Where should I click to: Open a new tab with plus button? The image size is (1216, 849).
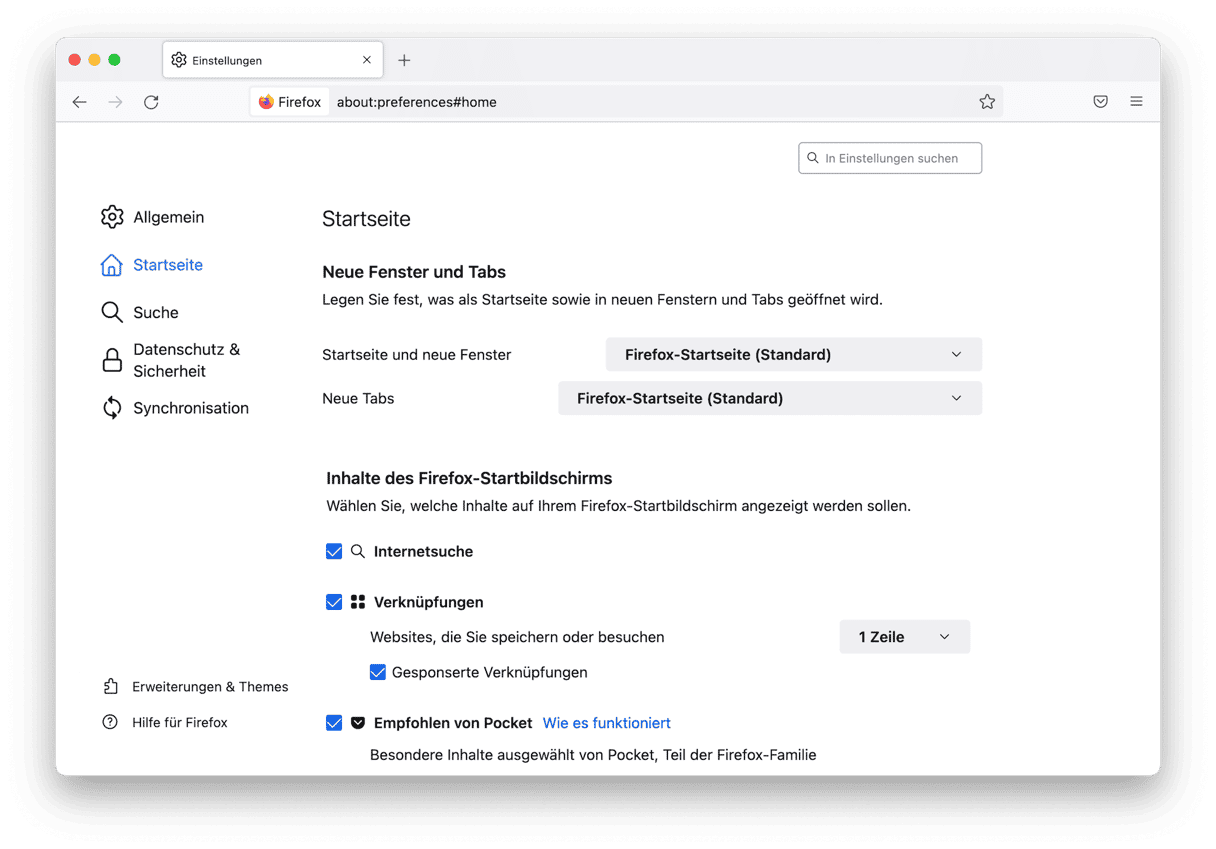click(404, 60)
